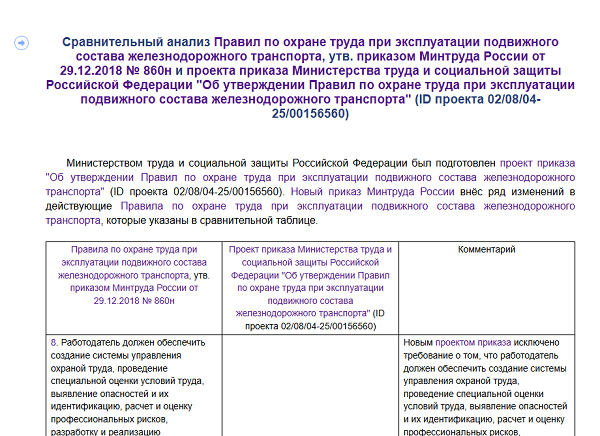Click the cell text "Работодатель должен обеспечить"
600x436 pixels.
point(133,342)
